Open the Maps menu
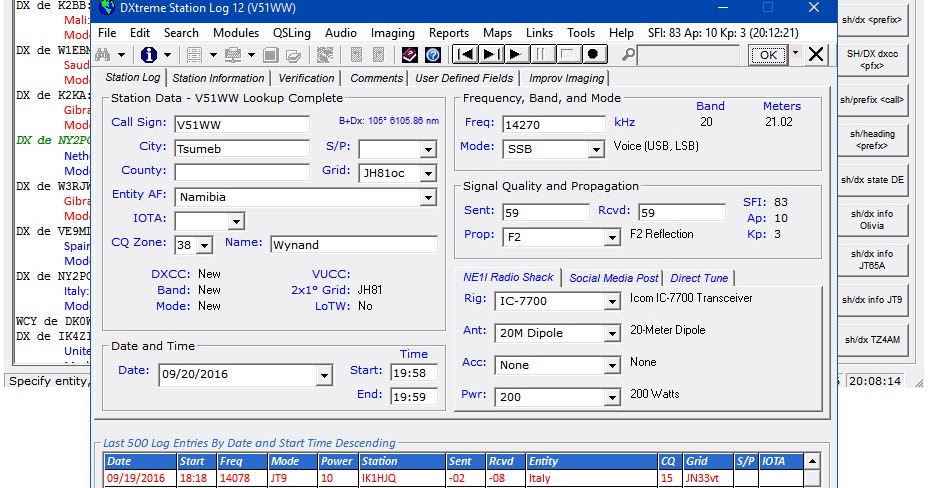The width and height of the screenshot is (928, 488). (x=497, y=33)
